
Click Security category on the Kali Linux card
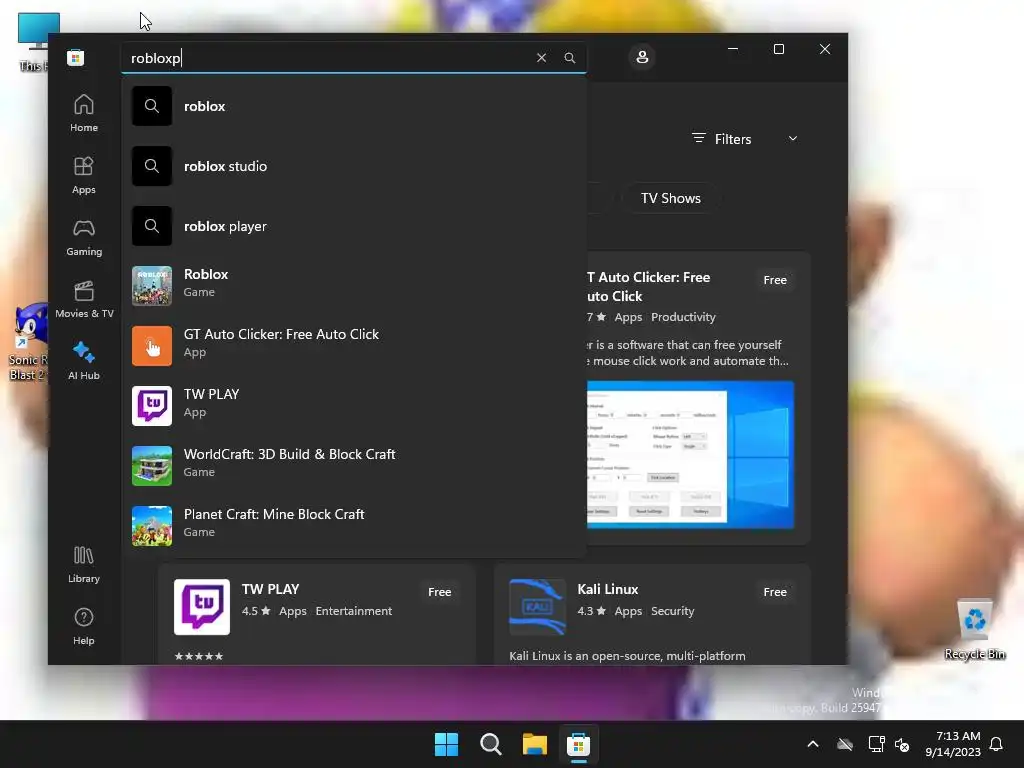pos(672,611)
